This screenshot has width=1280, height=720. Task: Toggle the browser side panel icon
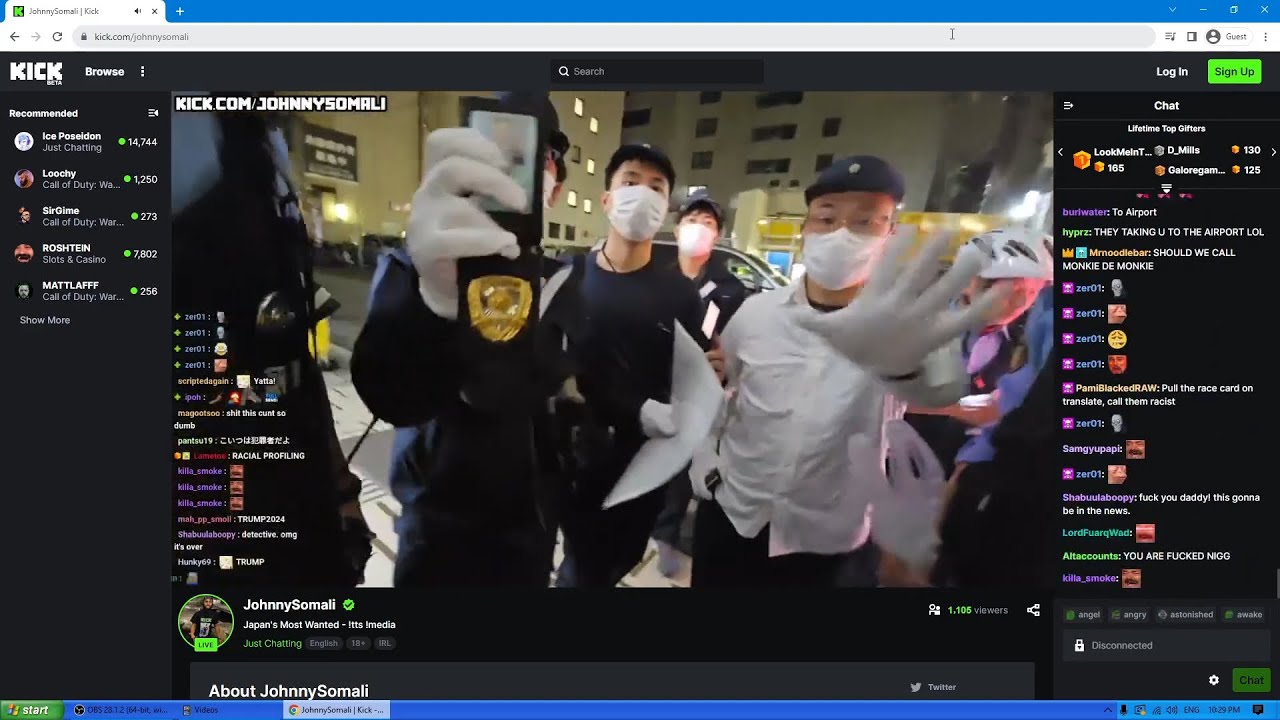click(1191, 36)
